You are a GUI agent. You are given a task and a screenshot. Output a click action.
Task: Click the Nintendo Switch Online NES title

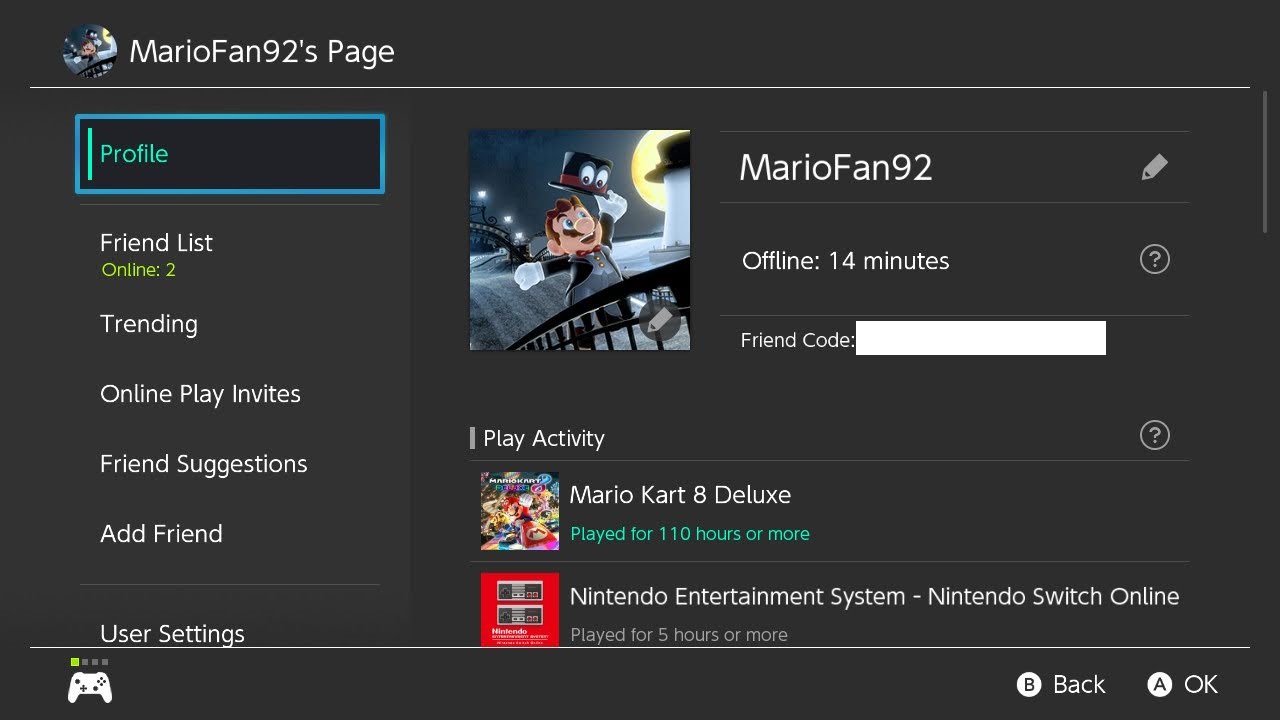[874, 597]
